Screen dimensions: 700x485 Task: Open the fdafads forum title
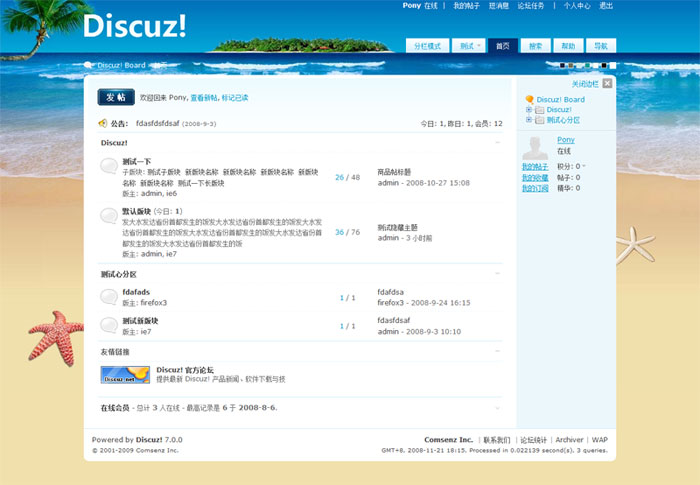[x=136, y=292]
